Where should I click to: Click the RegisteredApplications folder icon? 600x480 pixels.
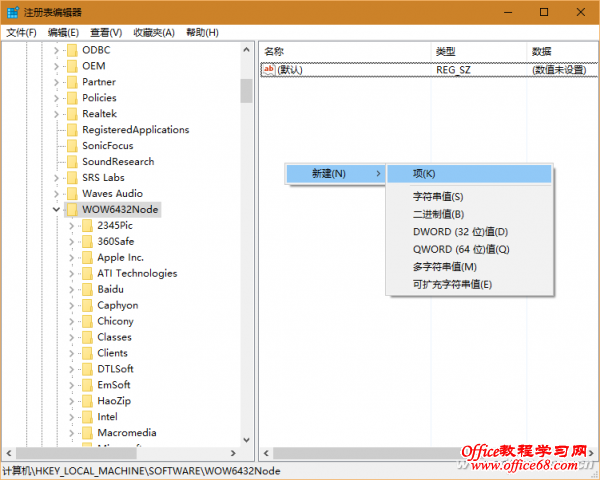pos(72,130)
